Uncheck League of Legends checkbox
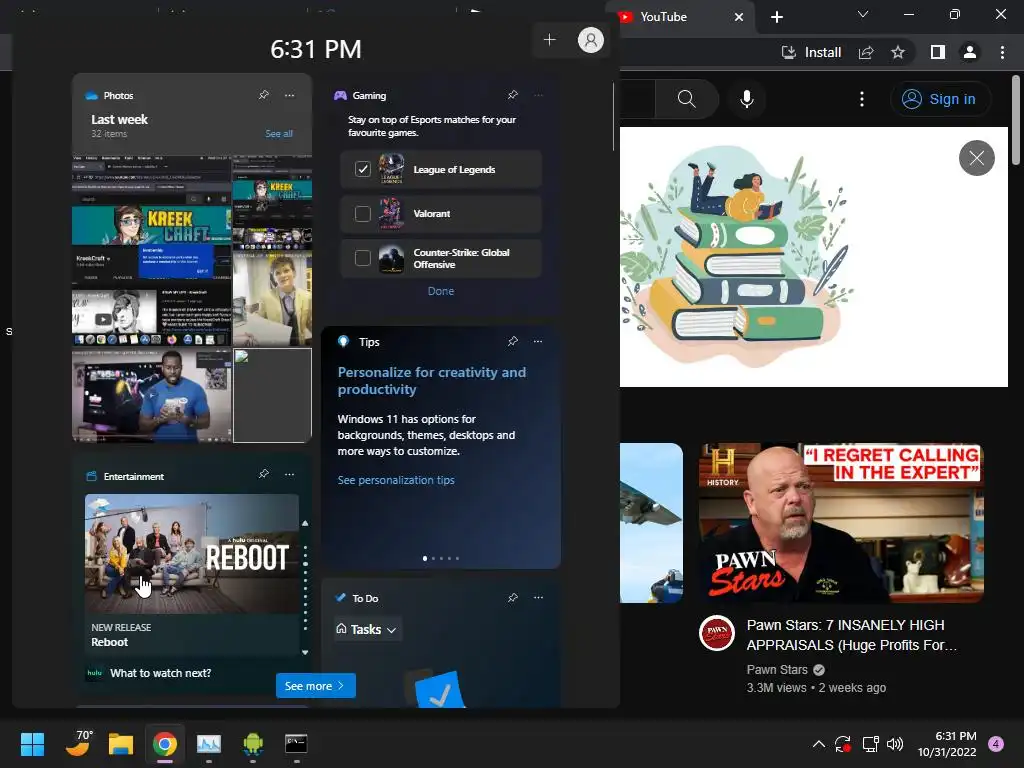This screenshot has width=1024, height=768. click(x=362, y=169)
